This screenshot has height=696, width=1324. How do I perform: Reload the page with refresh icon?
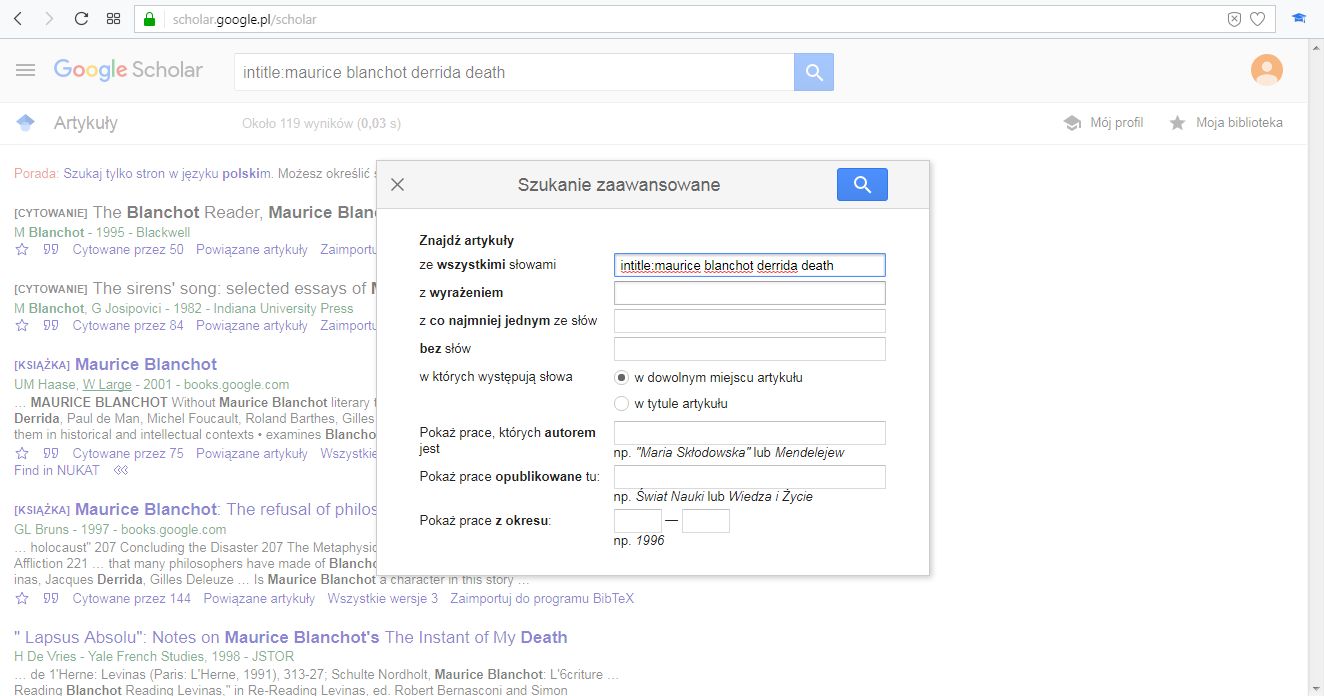point(82,19)
